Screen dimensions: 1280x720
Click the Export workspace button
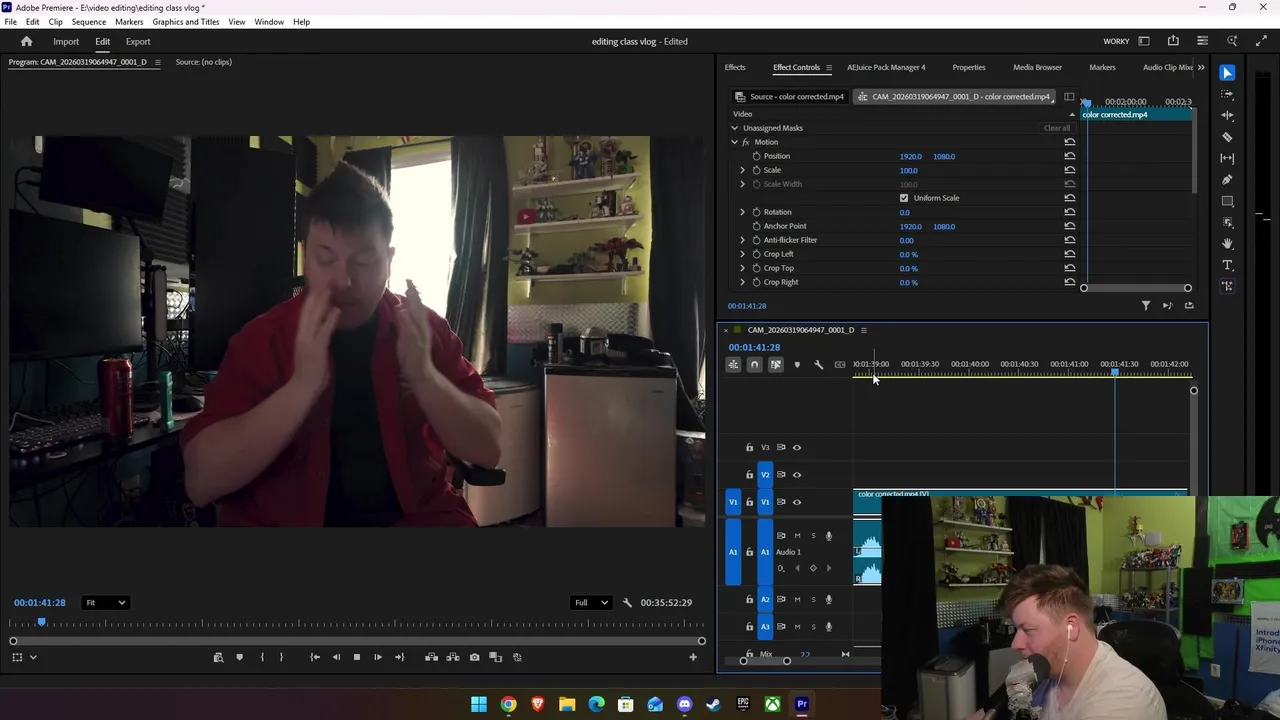click(x=138, y=42)
